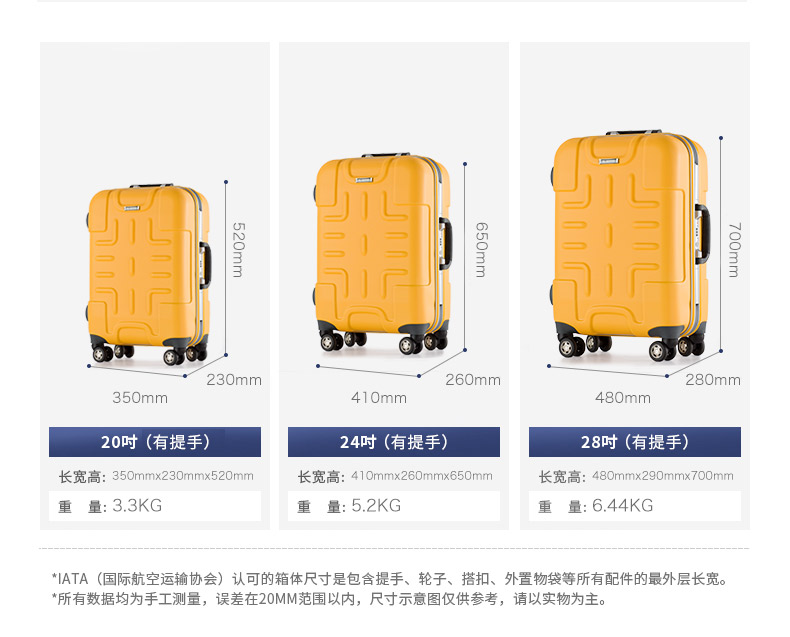This screenshot has height=637, width=790.
Task: Click the 480mmx290mmx700mm dimensions text
Action: pyautogui.click(x=663, y=476)
